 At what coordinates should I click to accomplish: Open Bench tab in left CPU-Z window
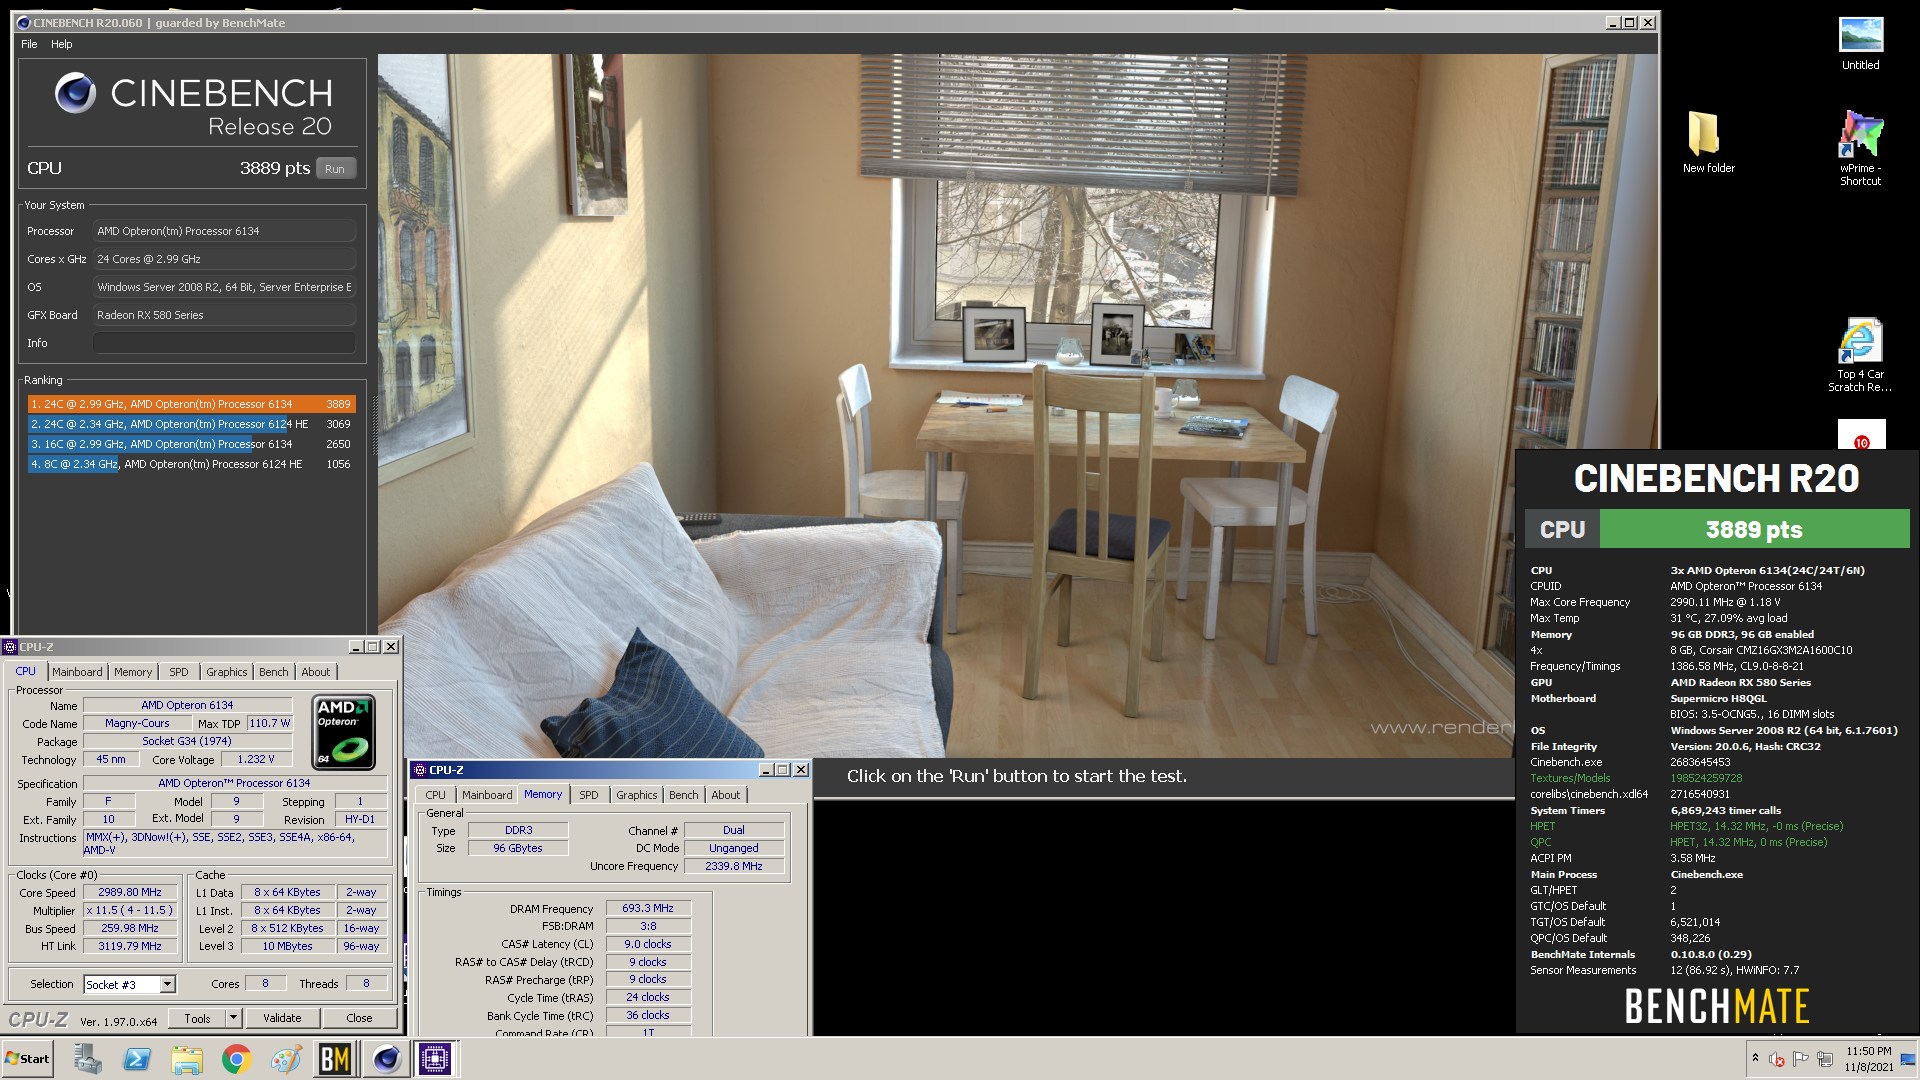pyautogui.click(x=274, y=672)
